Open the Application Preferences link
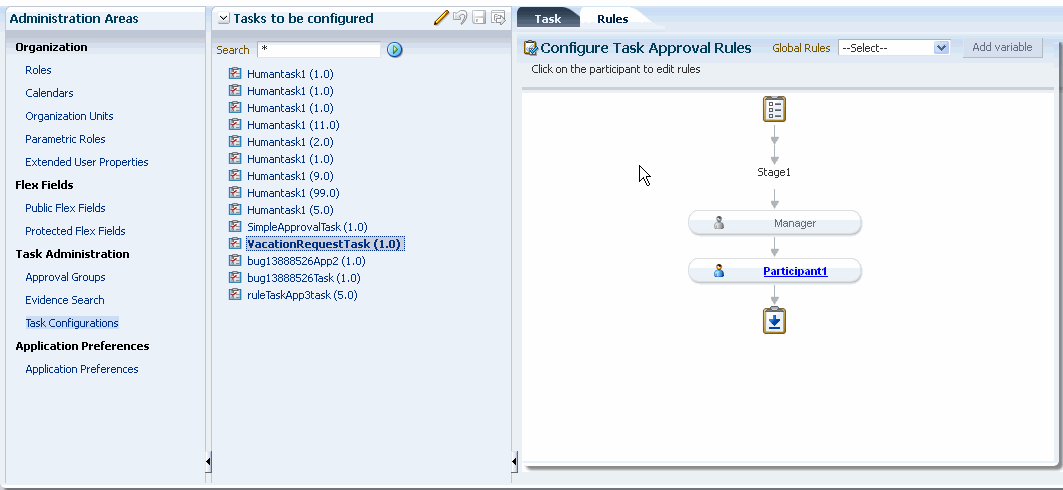 81,369
